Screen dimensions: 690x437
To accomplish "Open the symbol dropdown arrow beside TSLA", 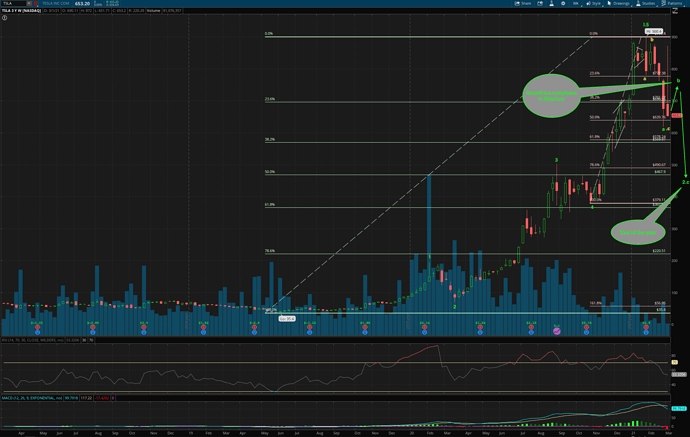I will (x=30, y=3).
